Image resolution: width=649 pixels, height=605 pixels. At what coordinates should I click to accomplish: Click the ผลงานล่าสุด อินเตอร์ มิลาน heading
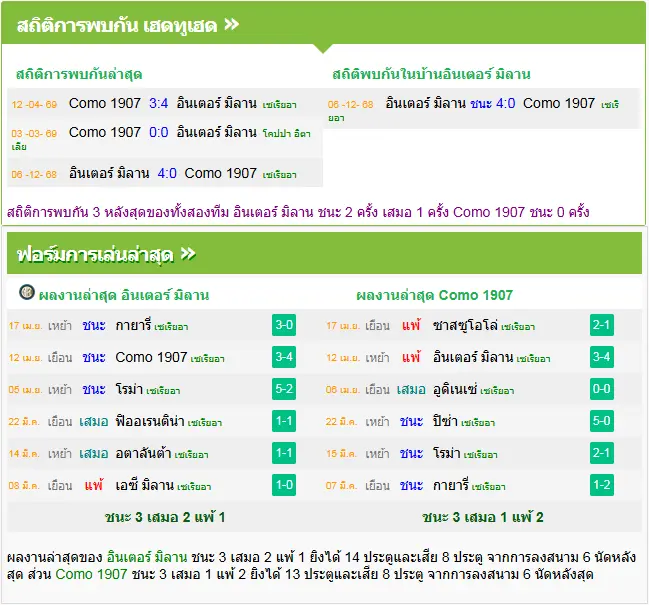point(124,295)
